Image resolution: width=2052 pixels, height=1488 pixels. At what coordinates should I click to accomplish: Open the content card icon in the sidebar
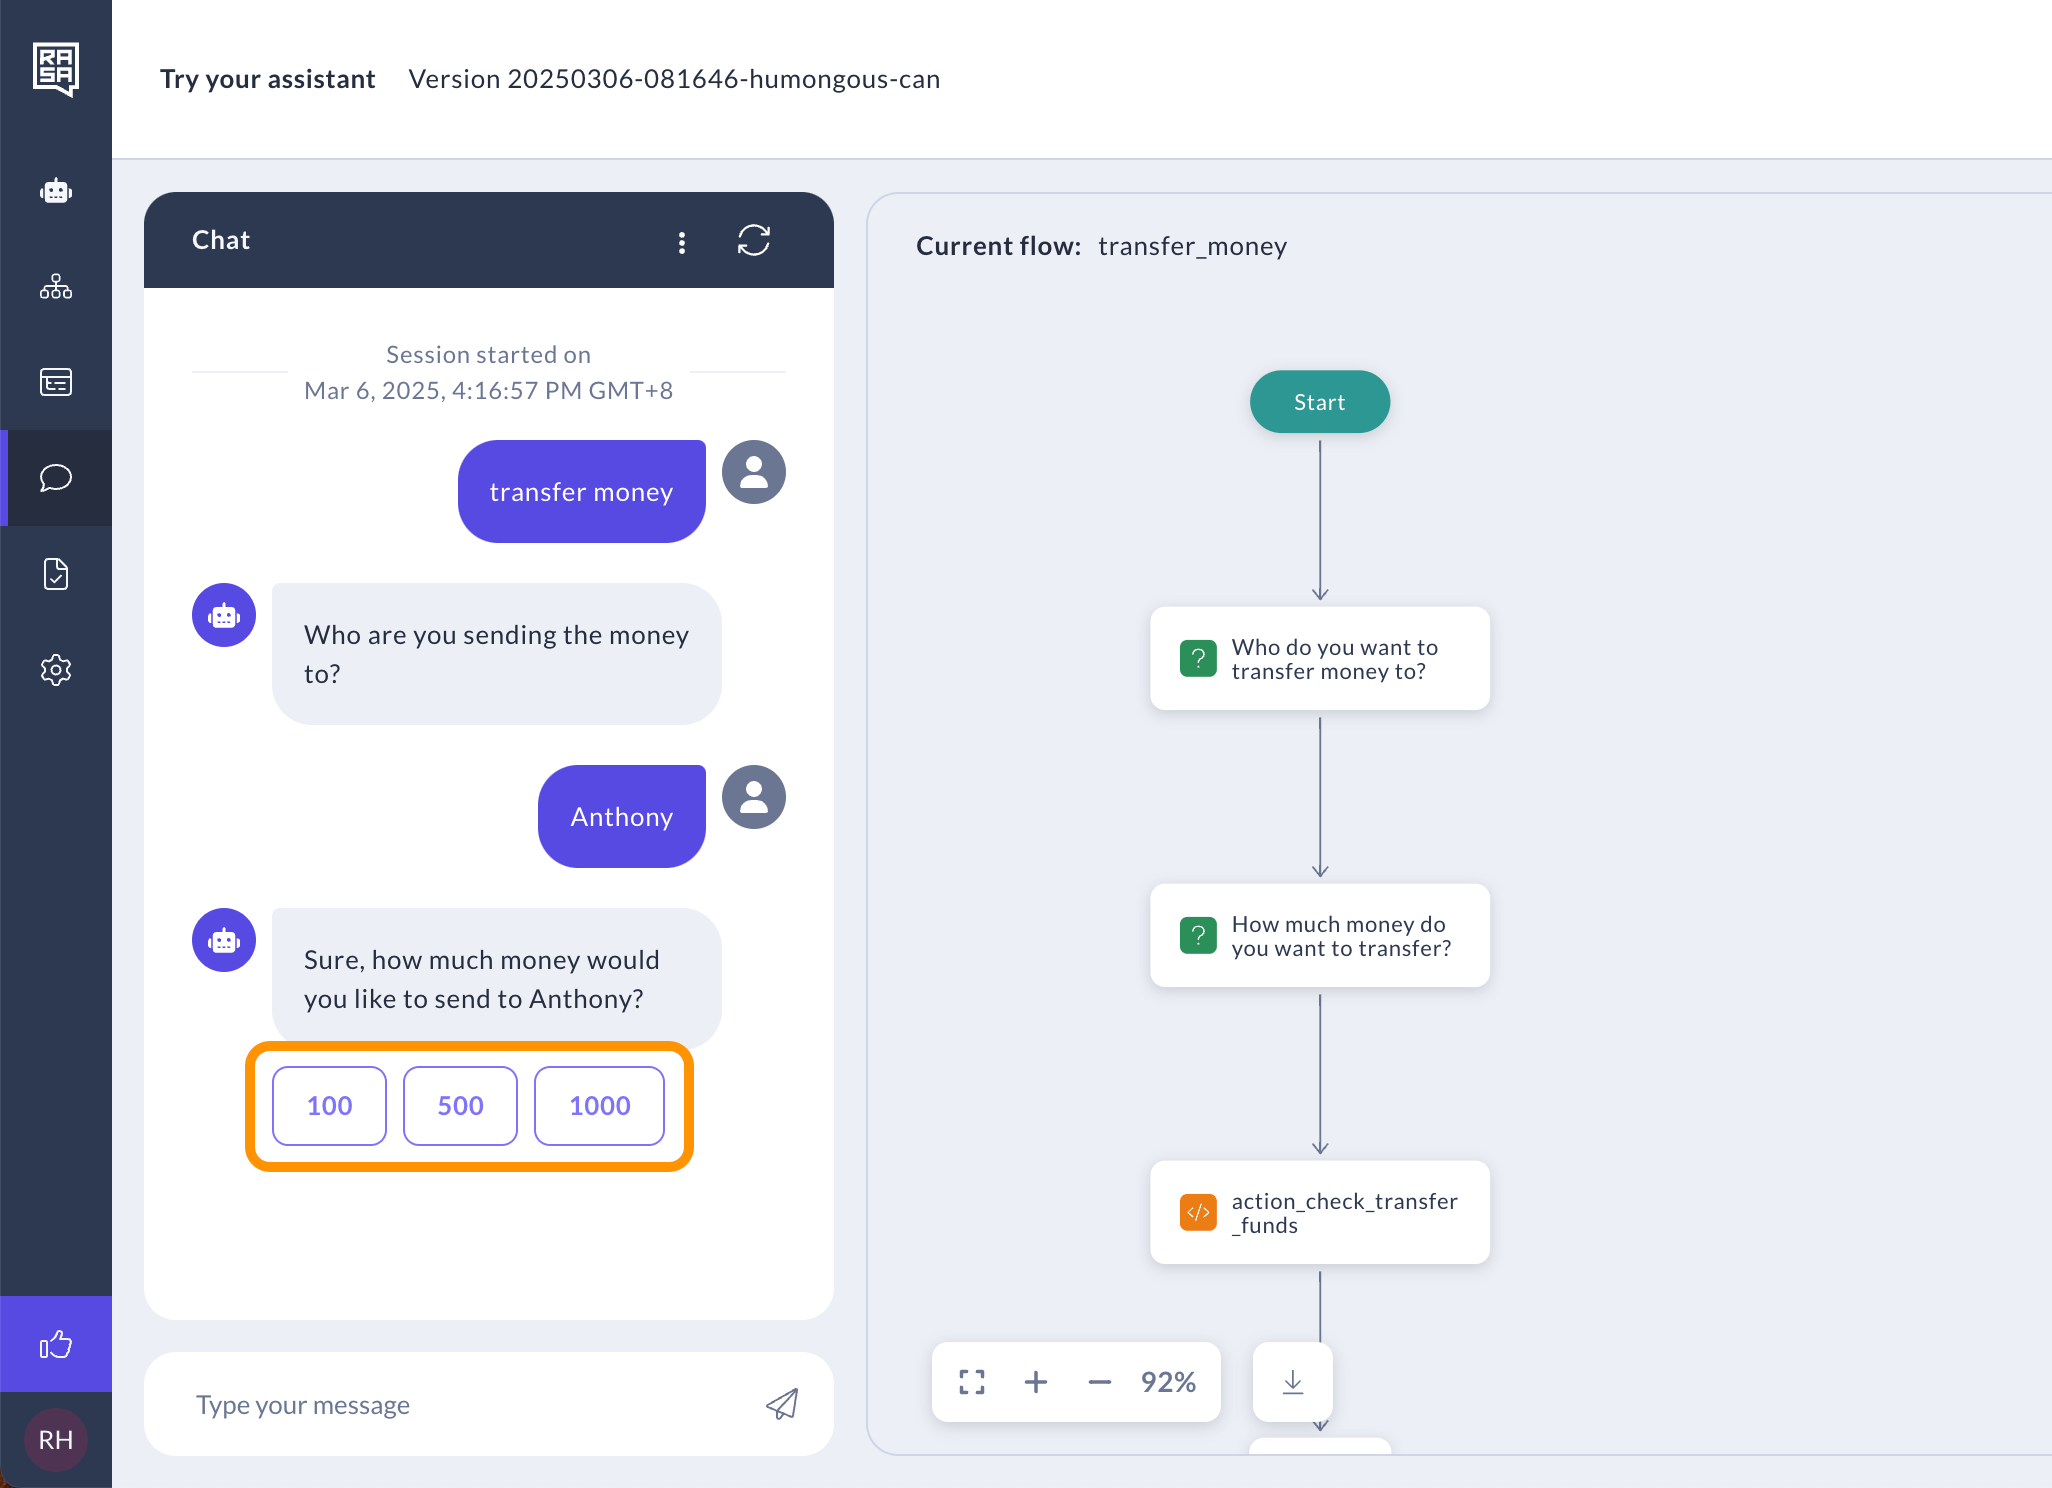coord(56,382)
